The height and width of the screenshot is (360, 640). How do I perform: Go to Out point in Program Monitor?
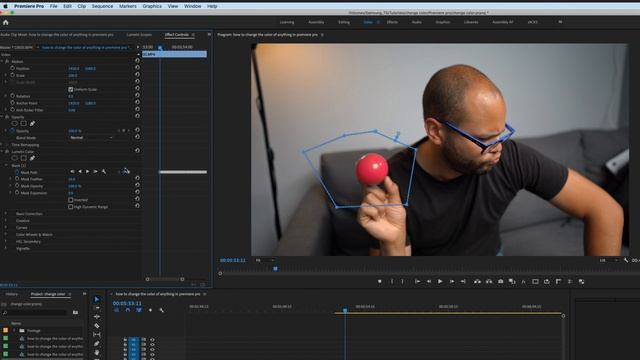(463, 281)
